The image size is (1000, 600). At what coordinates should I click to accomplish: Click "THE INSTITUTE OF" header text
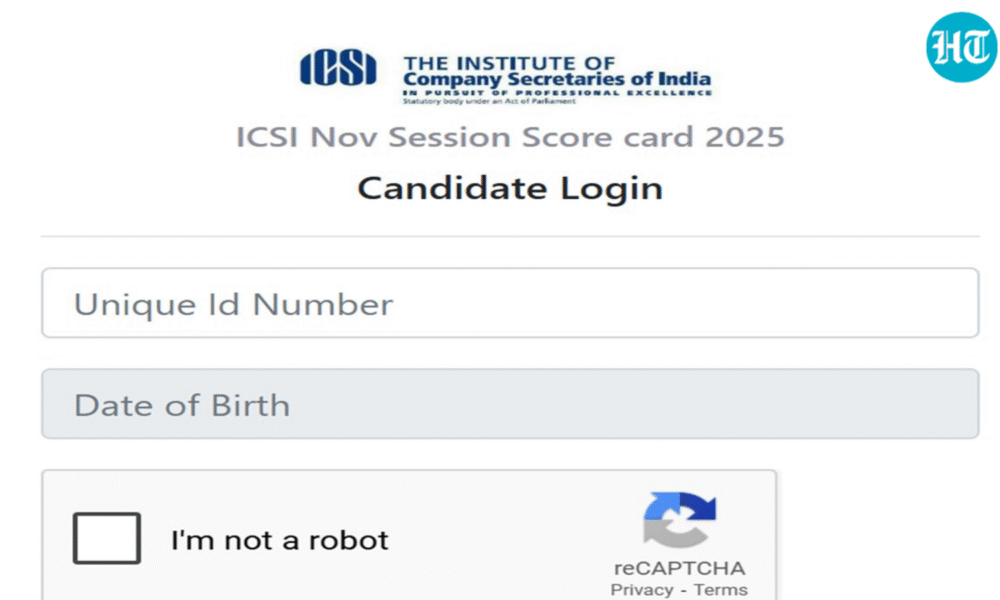[509, 63]
